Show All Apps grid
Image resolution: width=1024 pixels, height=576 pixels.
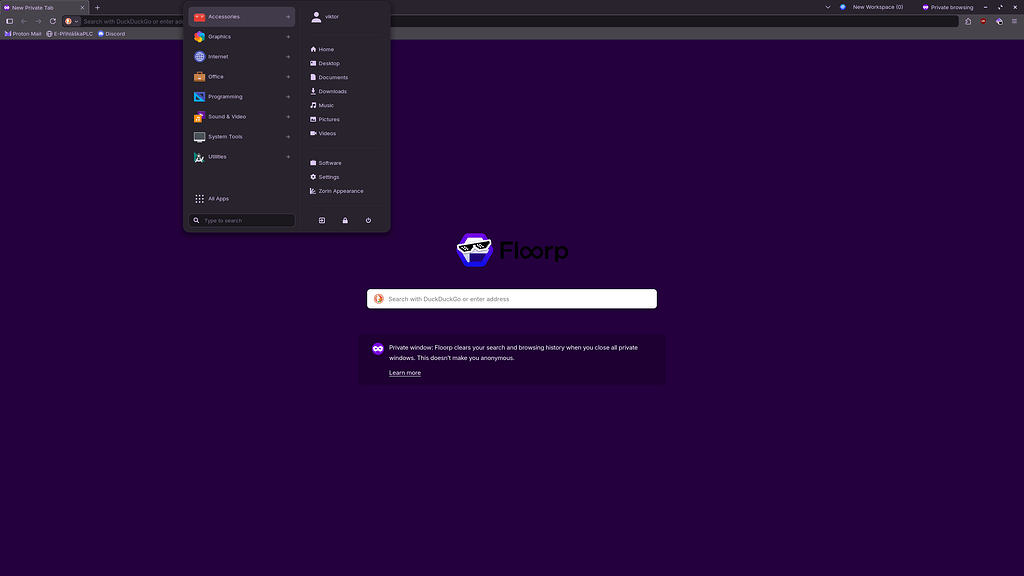pyautogui.click(x=241, y=199)
